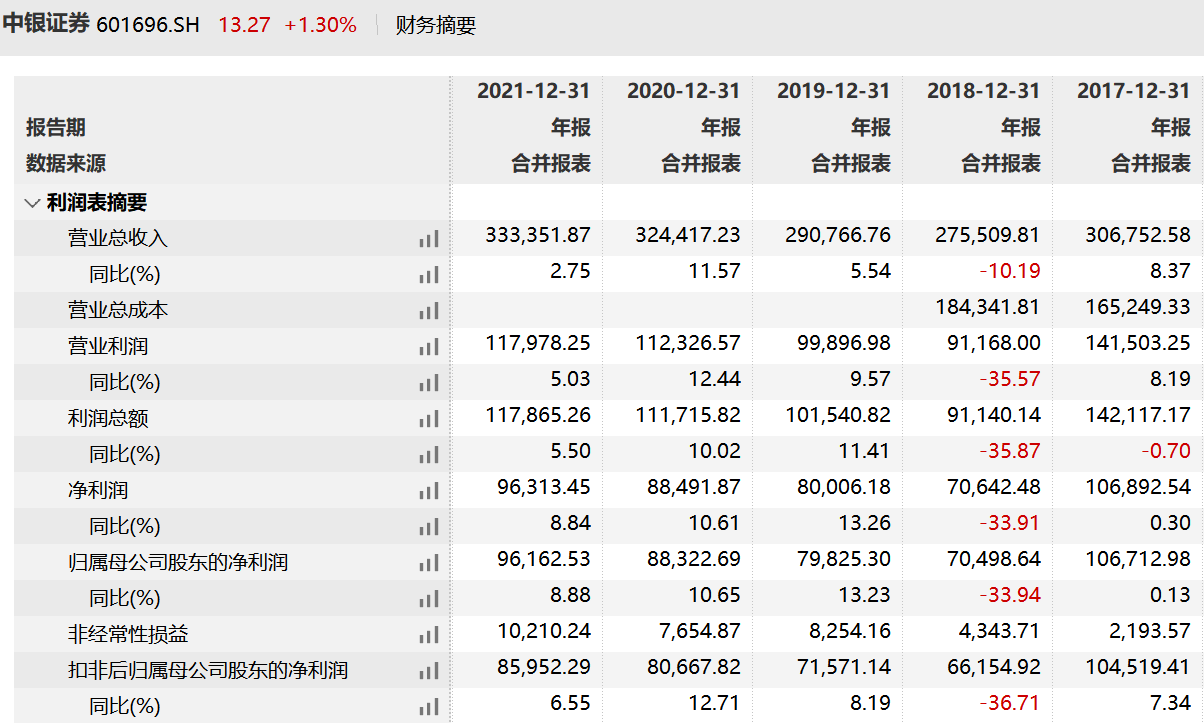This screenshot has height=723, width=1204.
Task: Open chart icon beside 营业总成本
Action: coord(429,311)
